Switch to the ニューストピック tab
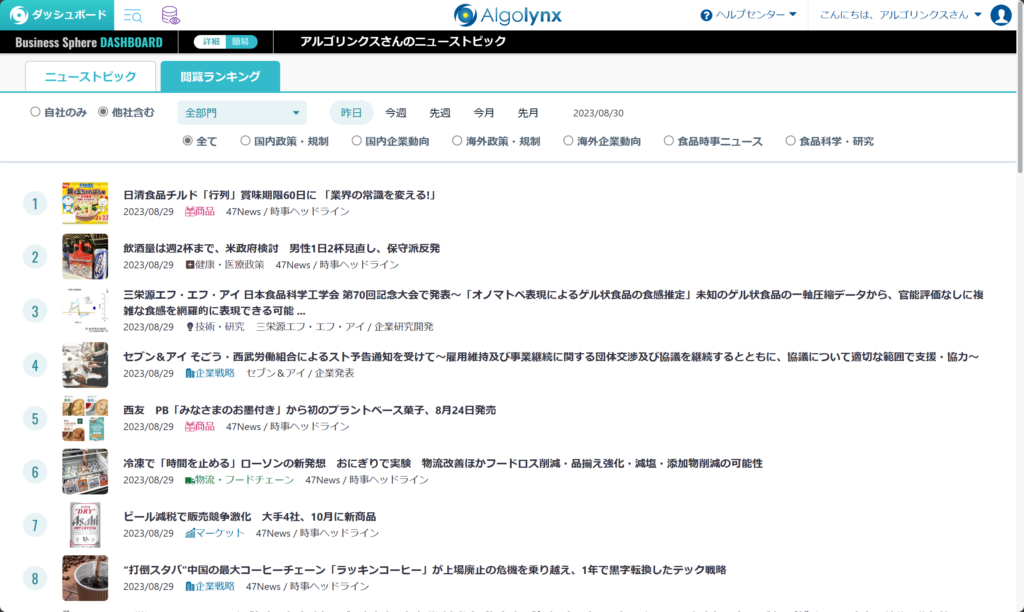 (90, 77)
